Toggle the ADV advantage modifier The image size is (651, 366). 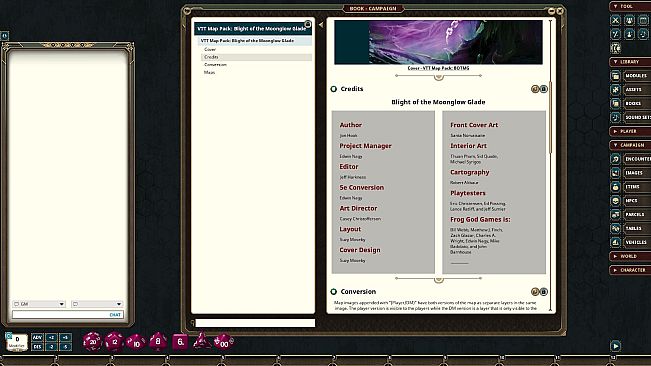(37, 337)
